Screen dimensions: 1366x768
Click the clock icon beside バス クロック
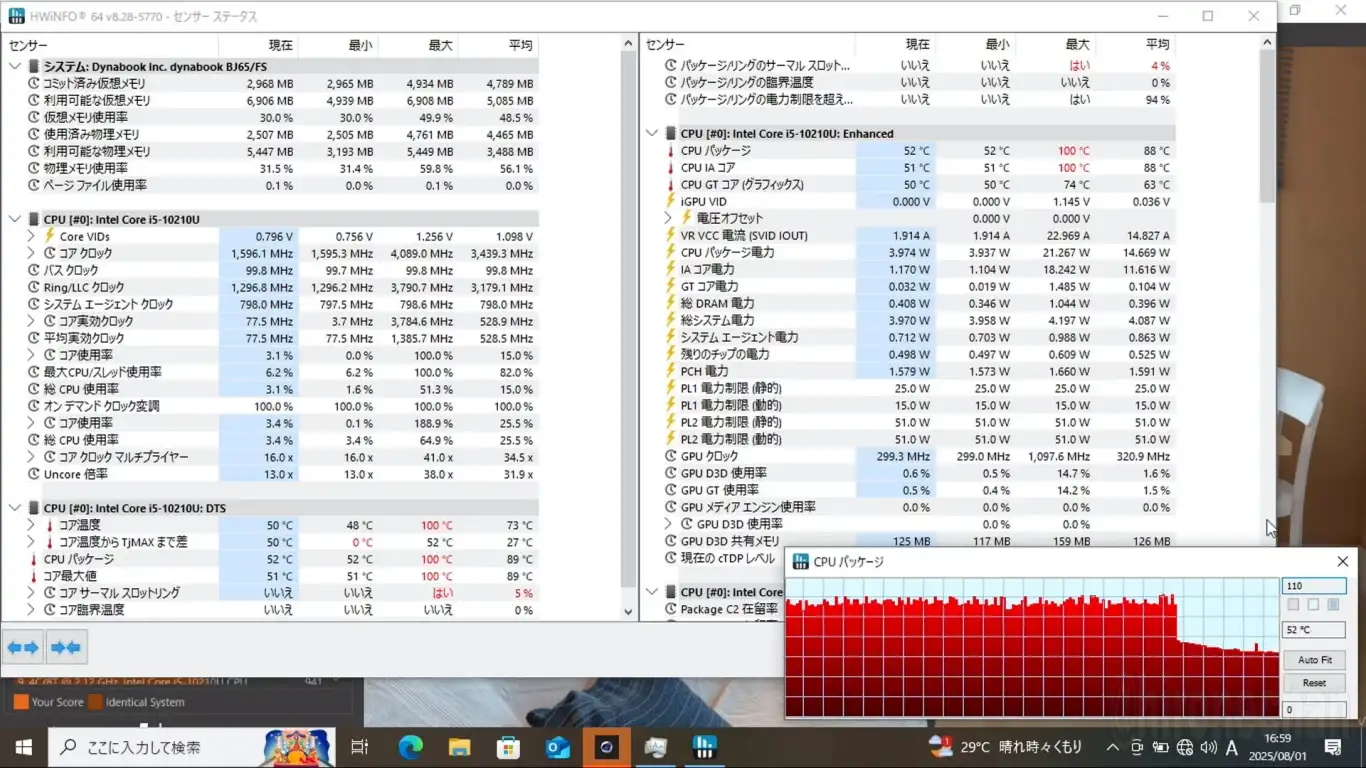[x=34, y=270]
